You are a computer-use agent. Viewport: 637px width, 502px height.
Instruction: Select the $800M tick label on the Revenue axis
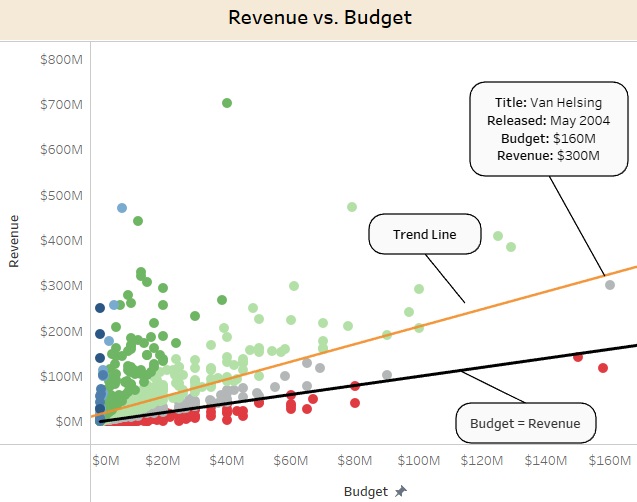click(61, 59)
